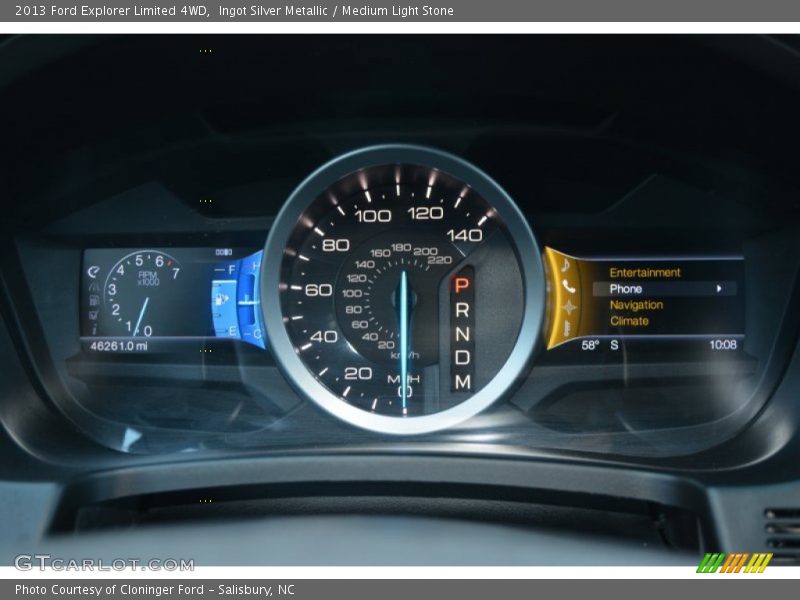
Task: Expand the Phone submenu arrow
Action: click(718, 289)
